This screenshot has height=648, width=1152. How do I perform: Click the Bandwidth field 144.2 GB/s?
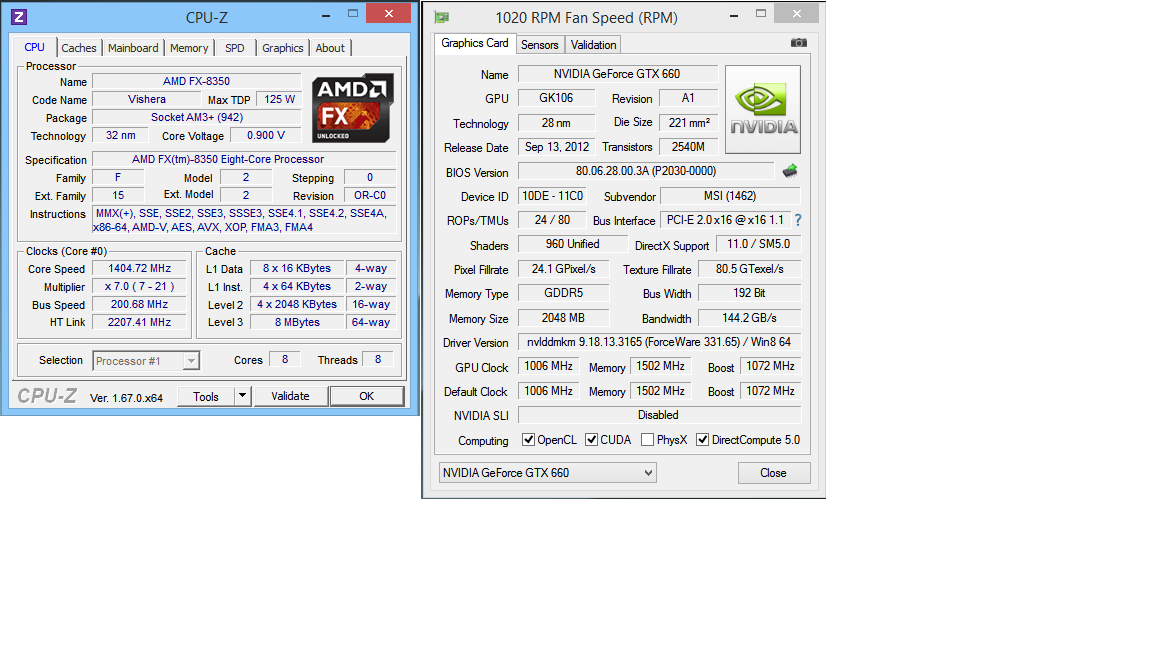749,317
